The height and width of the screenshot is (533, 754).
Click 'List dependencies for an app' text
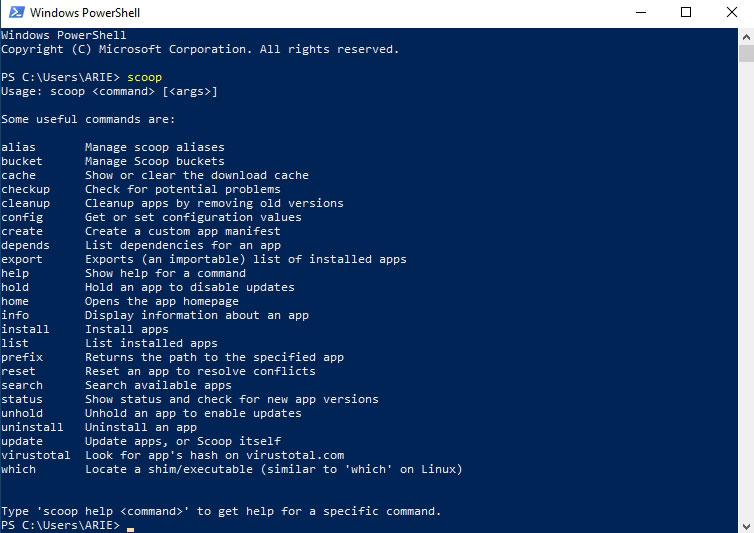[x=183, y=245]
